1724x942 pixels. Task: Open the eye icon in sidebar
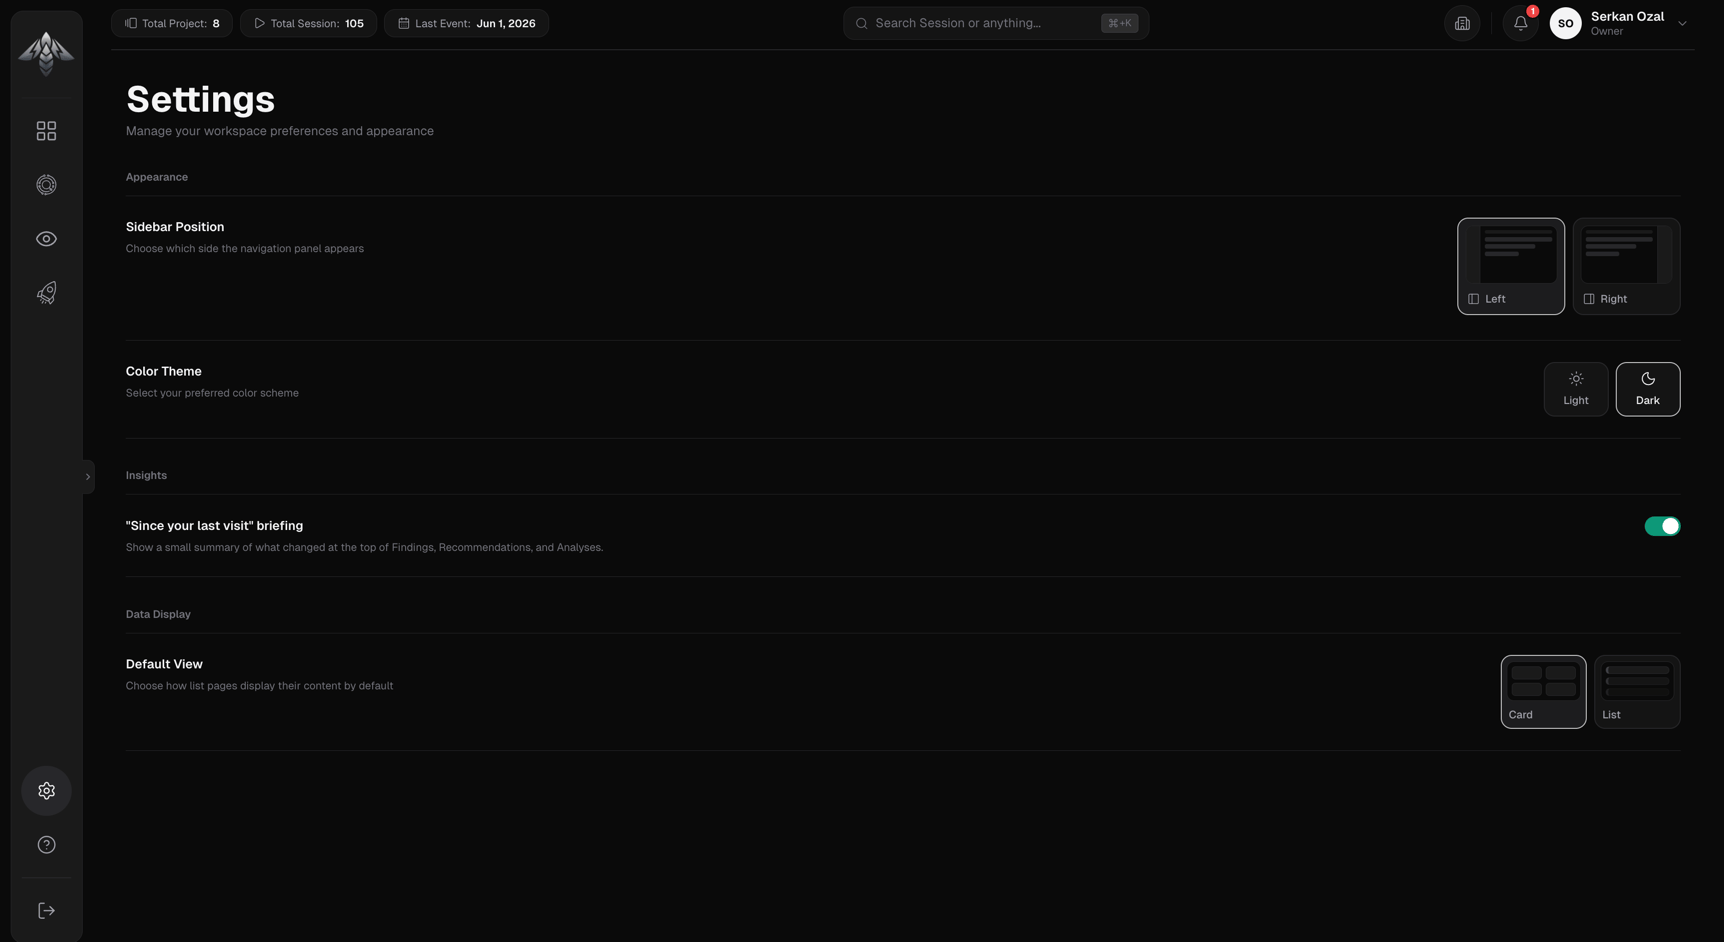[x=46, y=239]
